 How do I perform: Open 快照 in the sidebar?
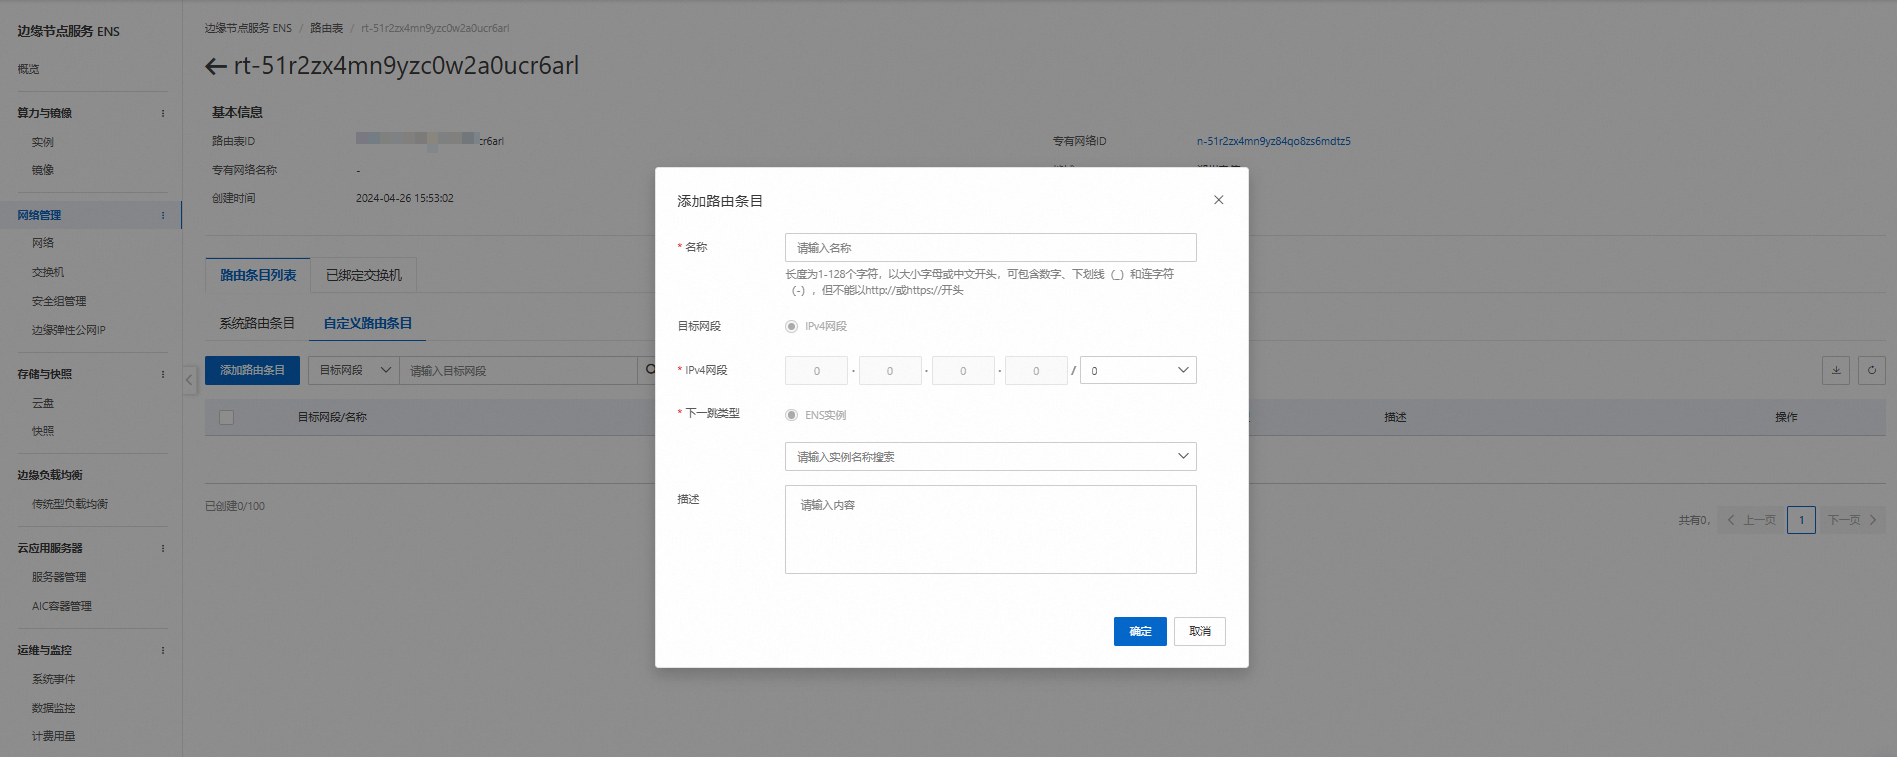(x=43, y=431)
